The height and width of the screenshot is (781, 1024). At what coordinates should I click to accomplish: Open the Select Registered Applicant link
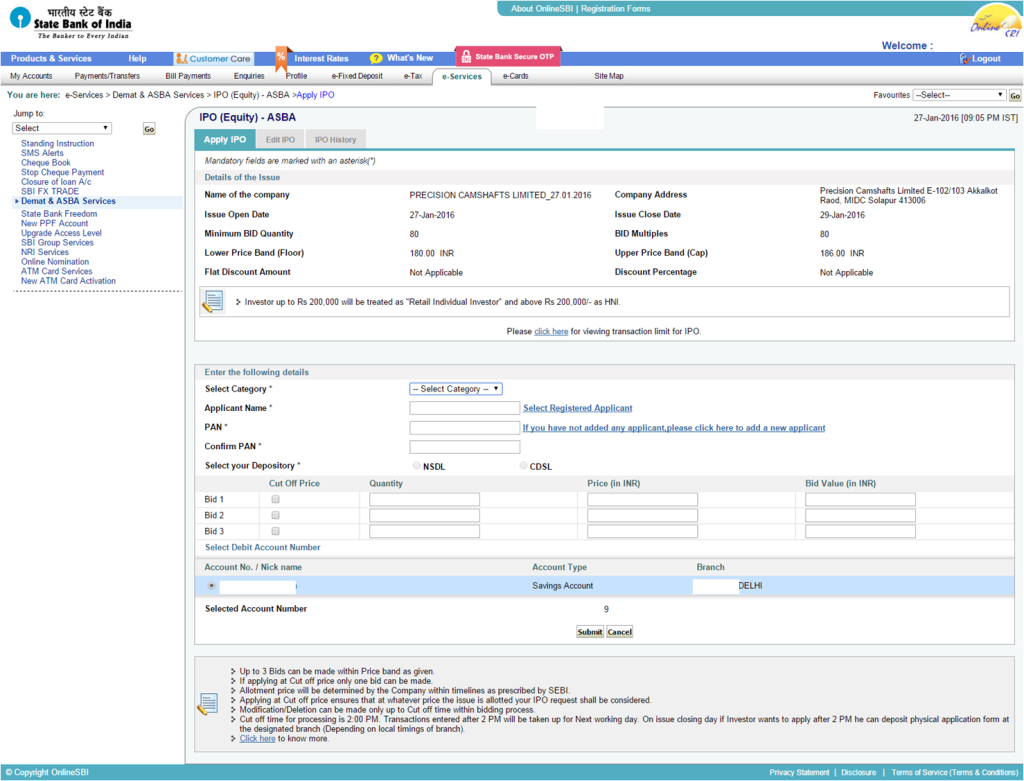tap(578, 408)
